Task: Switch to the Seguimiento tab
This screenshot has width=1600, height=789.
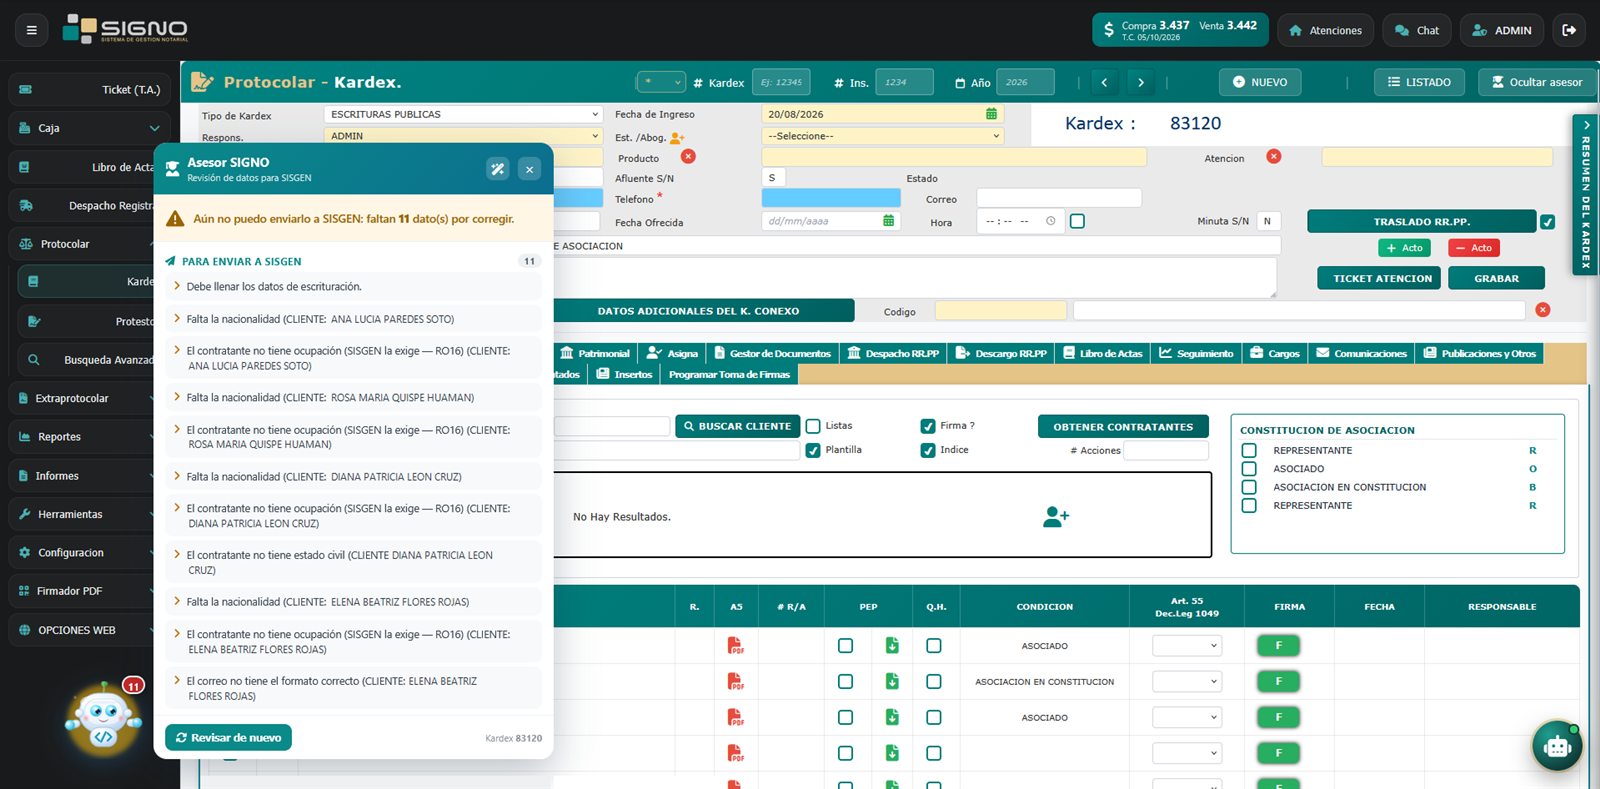Action: click(x=1196, y=353)
